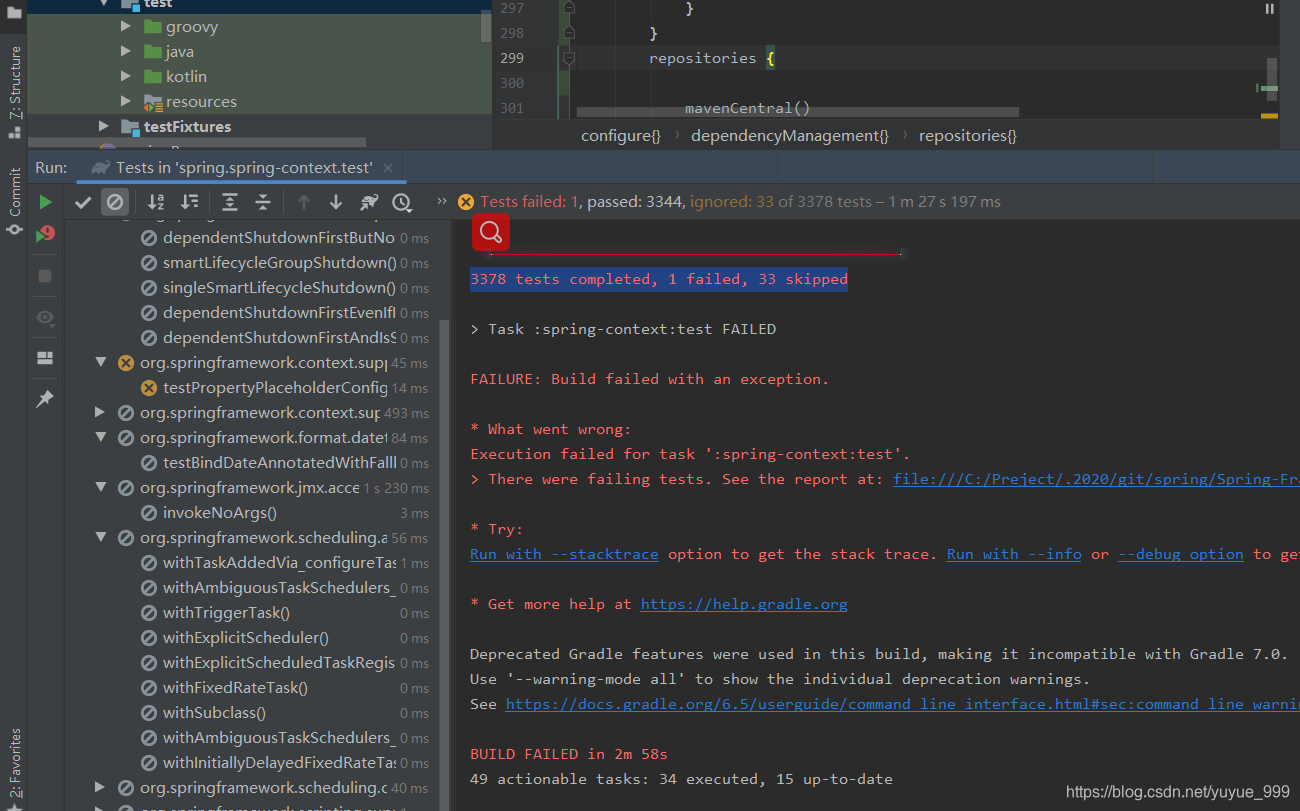Viewport: 1300px width, 811px height.
Task: Expand the java folder
Action: (126, 52)
